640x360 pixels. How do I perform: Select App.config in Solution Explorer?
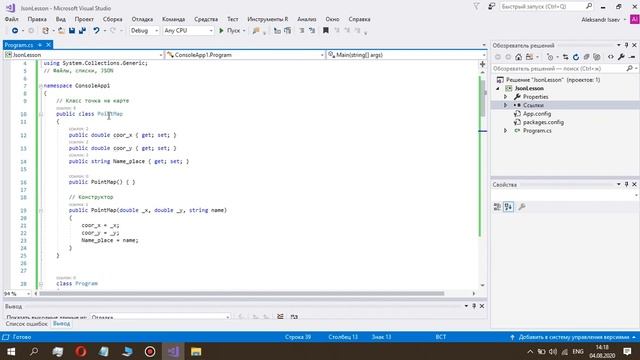[537, 114]
